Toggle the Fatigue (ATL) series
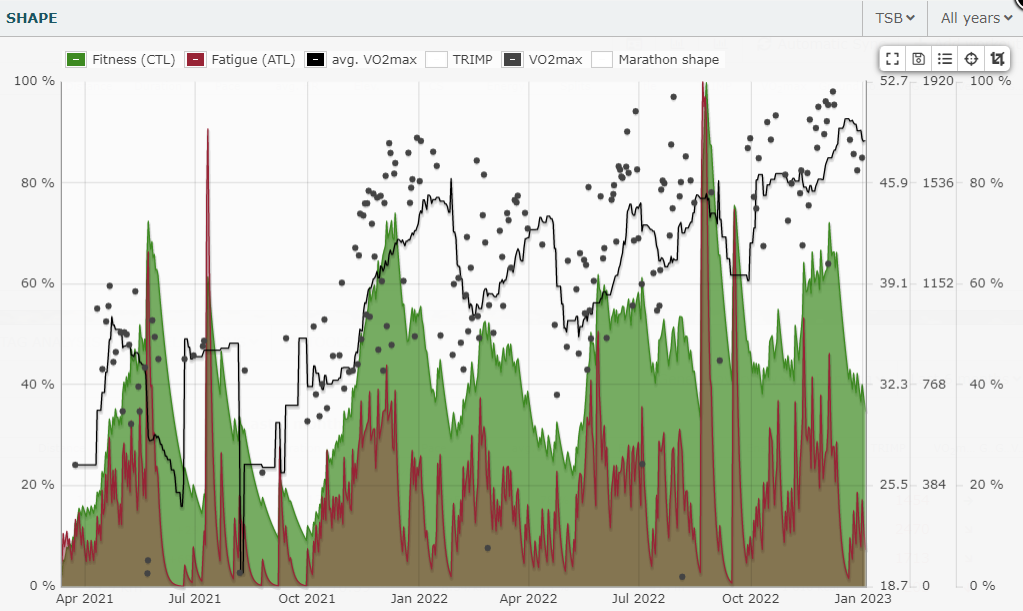1023x611 pixels. coord(196,60)
